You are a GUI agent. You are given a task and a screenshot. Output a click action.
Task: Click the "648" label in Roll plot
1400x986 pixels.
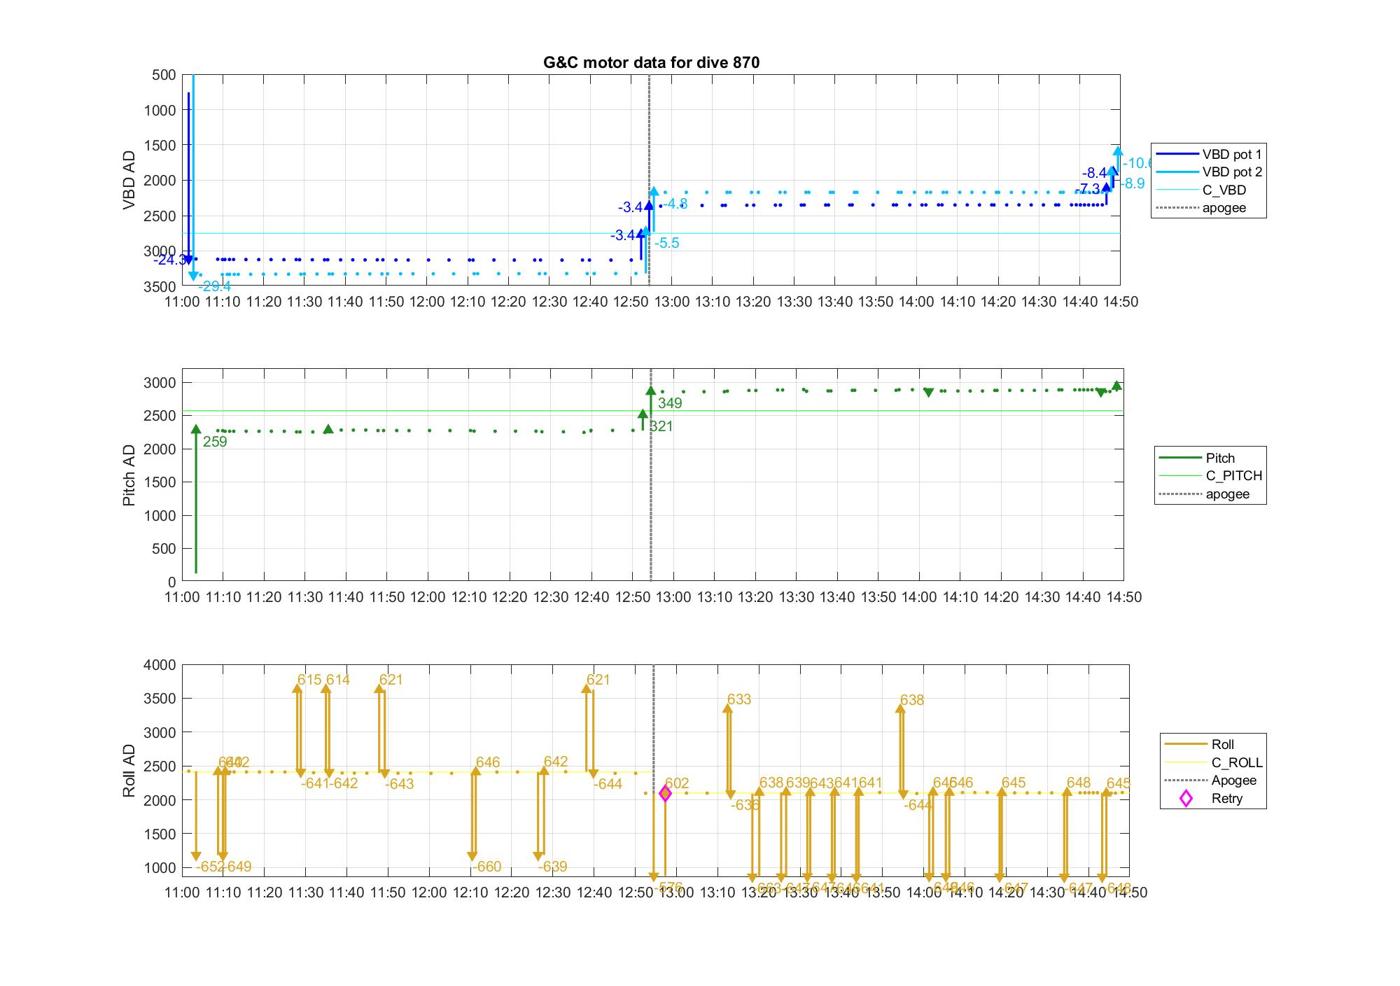1078,783
